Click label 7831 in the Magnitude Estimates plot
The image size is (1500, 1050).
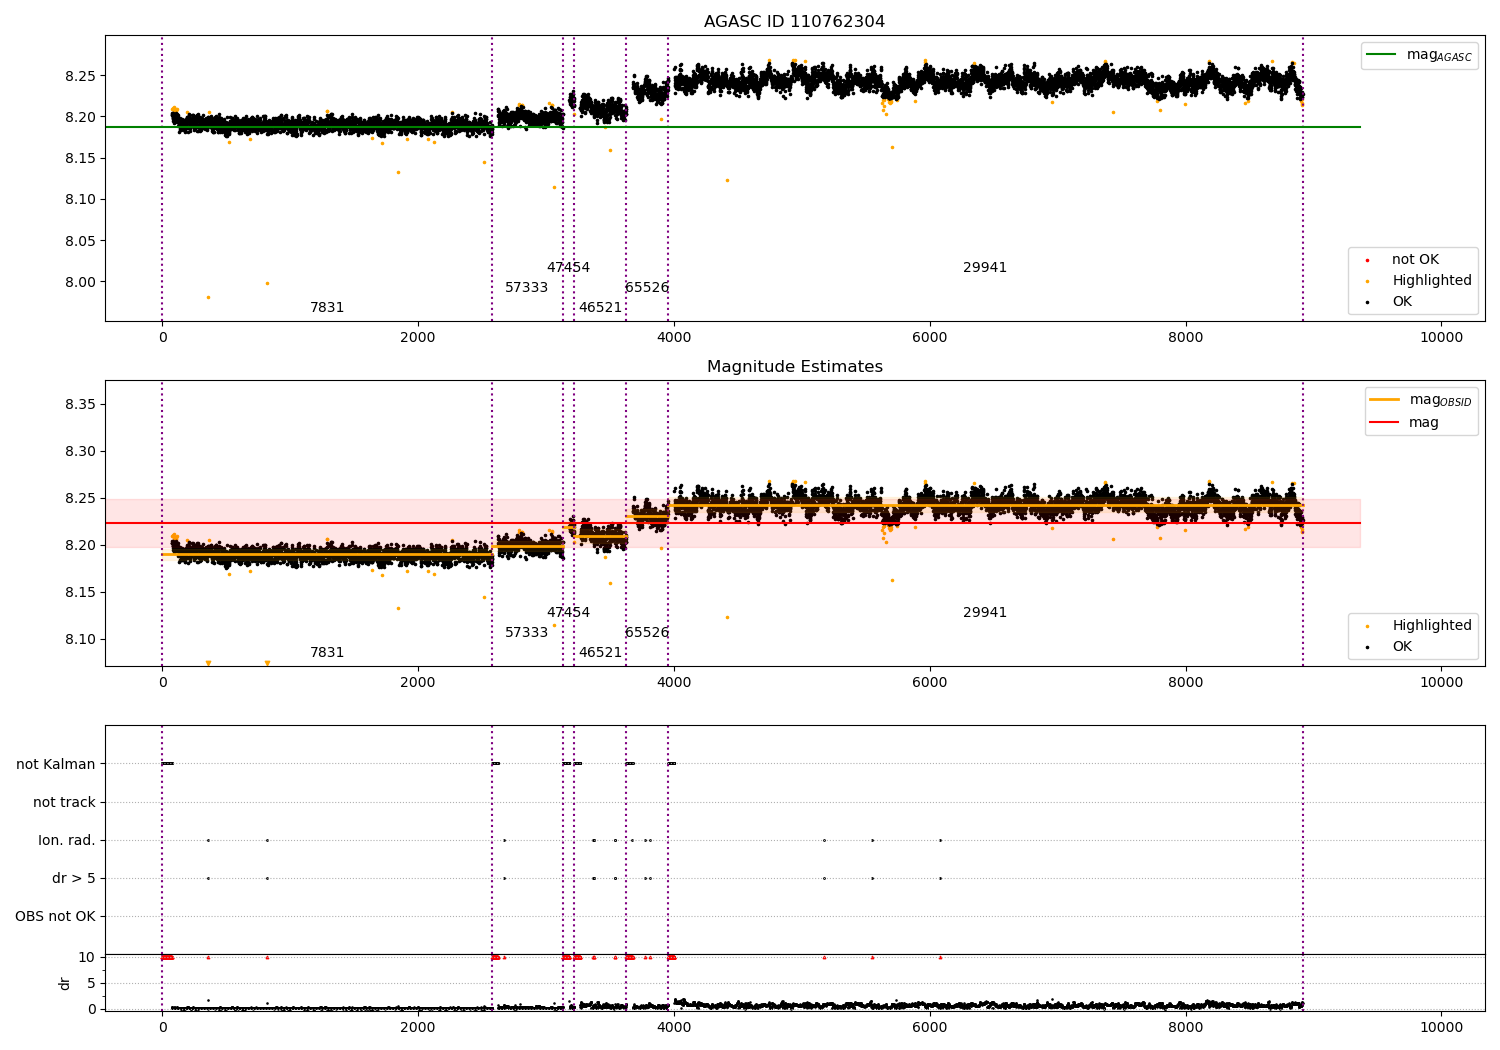pos(327,653)
